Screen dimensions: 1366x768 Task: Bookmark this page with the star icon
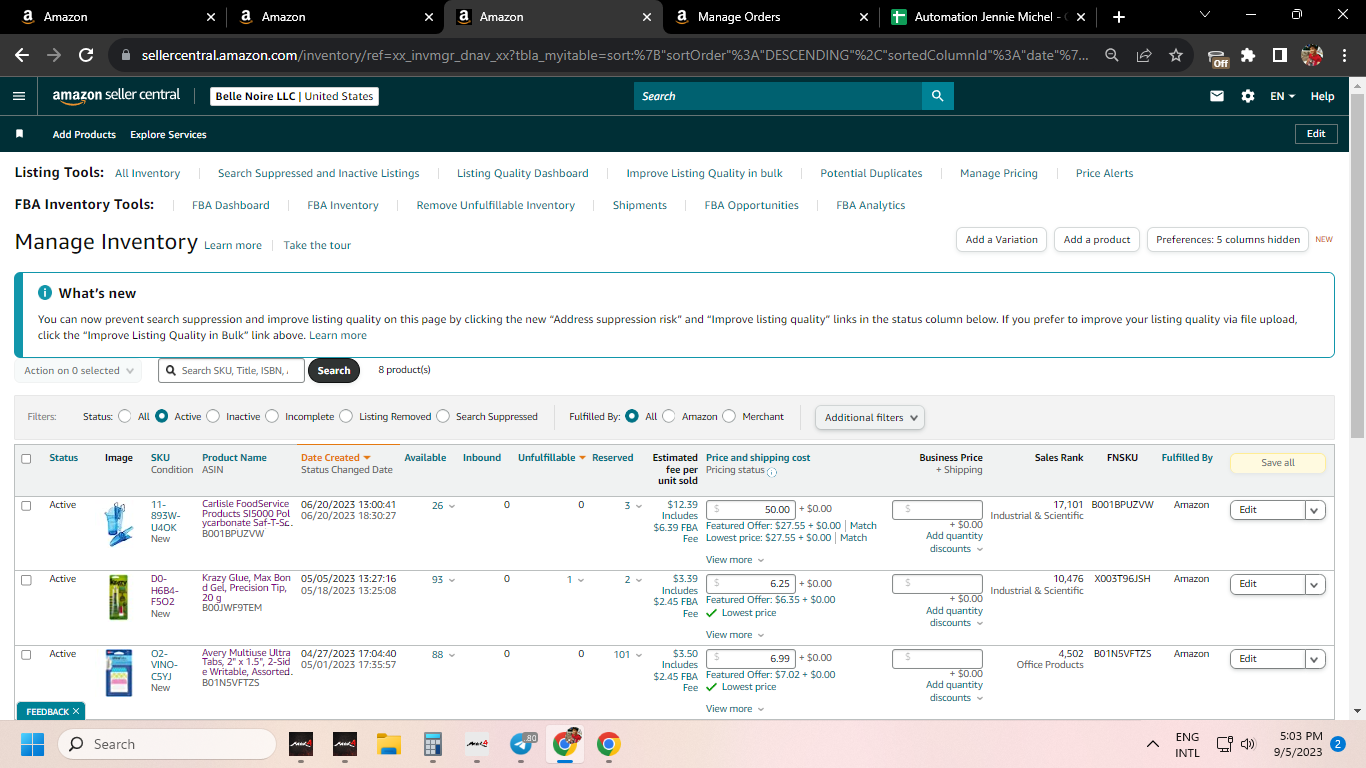pos(1176,55)
